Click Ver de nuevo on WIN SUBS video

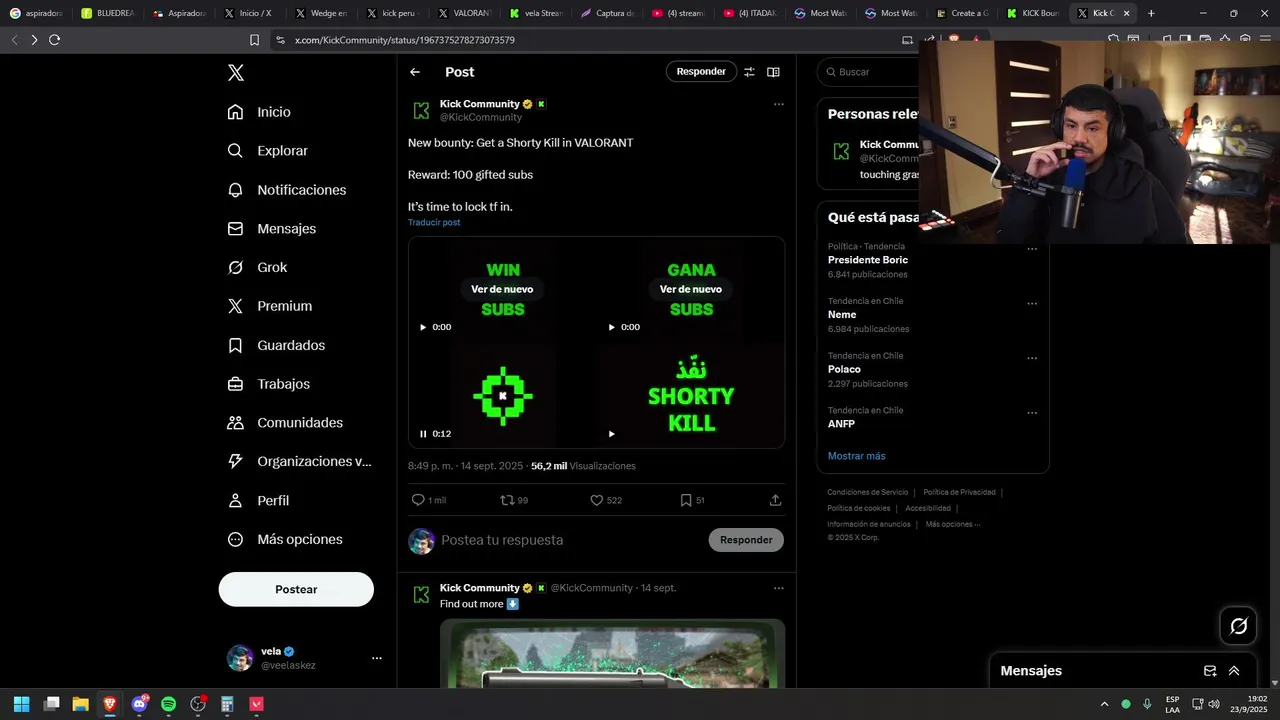pos(502,289)
